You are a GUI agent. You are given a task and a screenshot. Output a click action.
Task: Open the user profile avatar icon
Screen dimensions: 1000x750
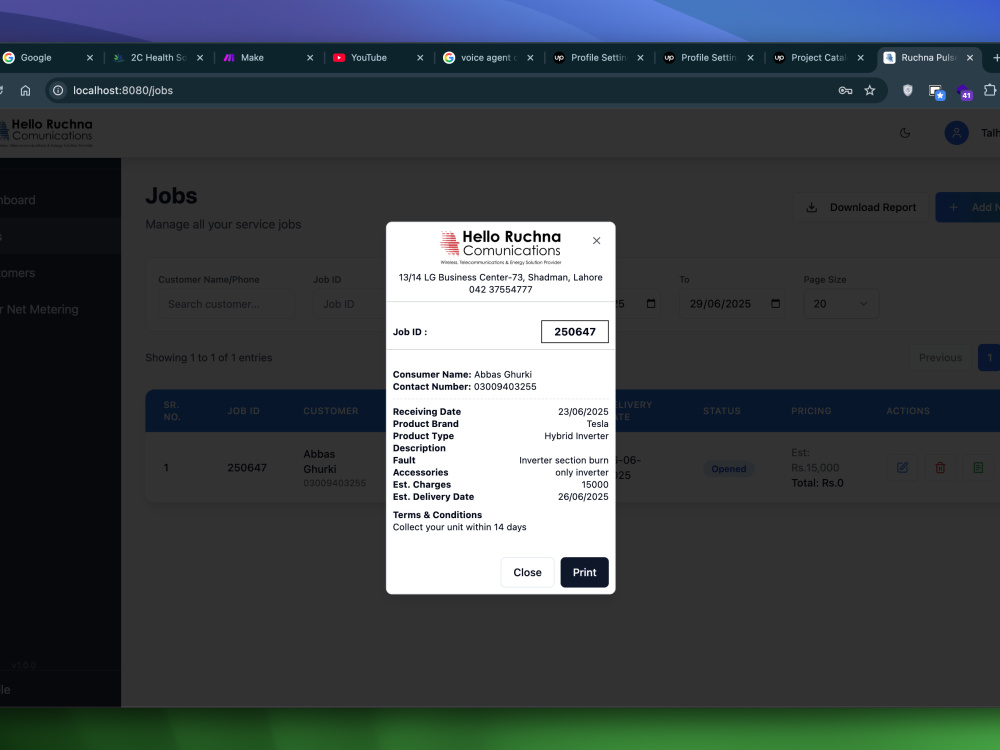pyautogui.click(x=956, y=133)
